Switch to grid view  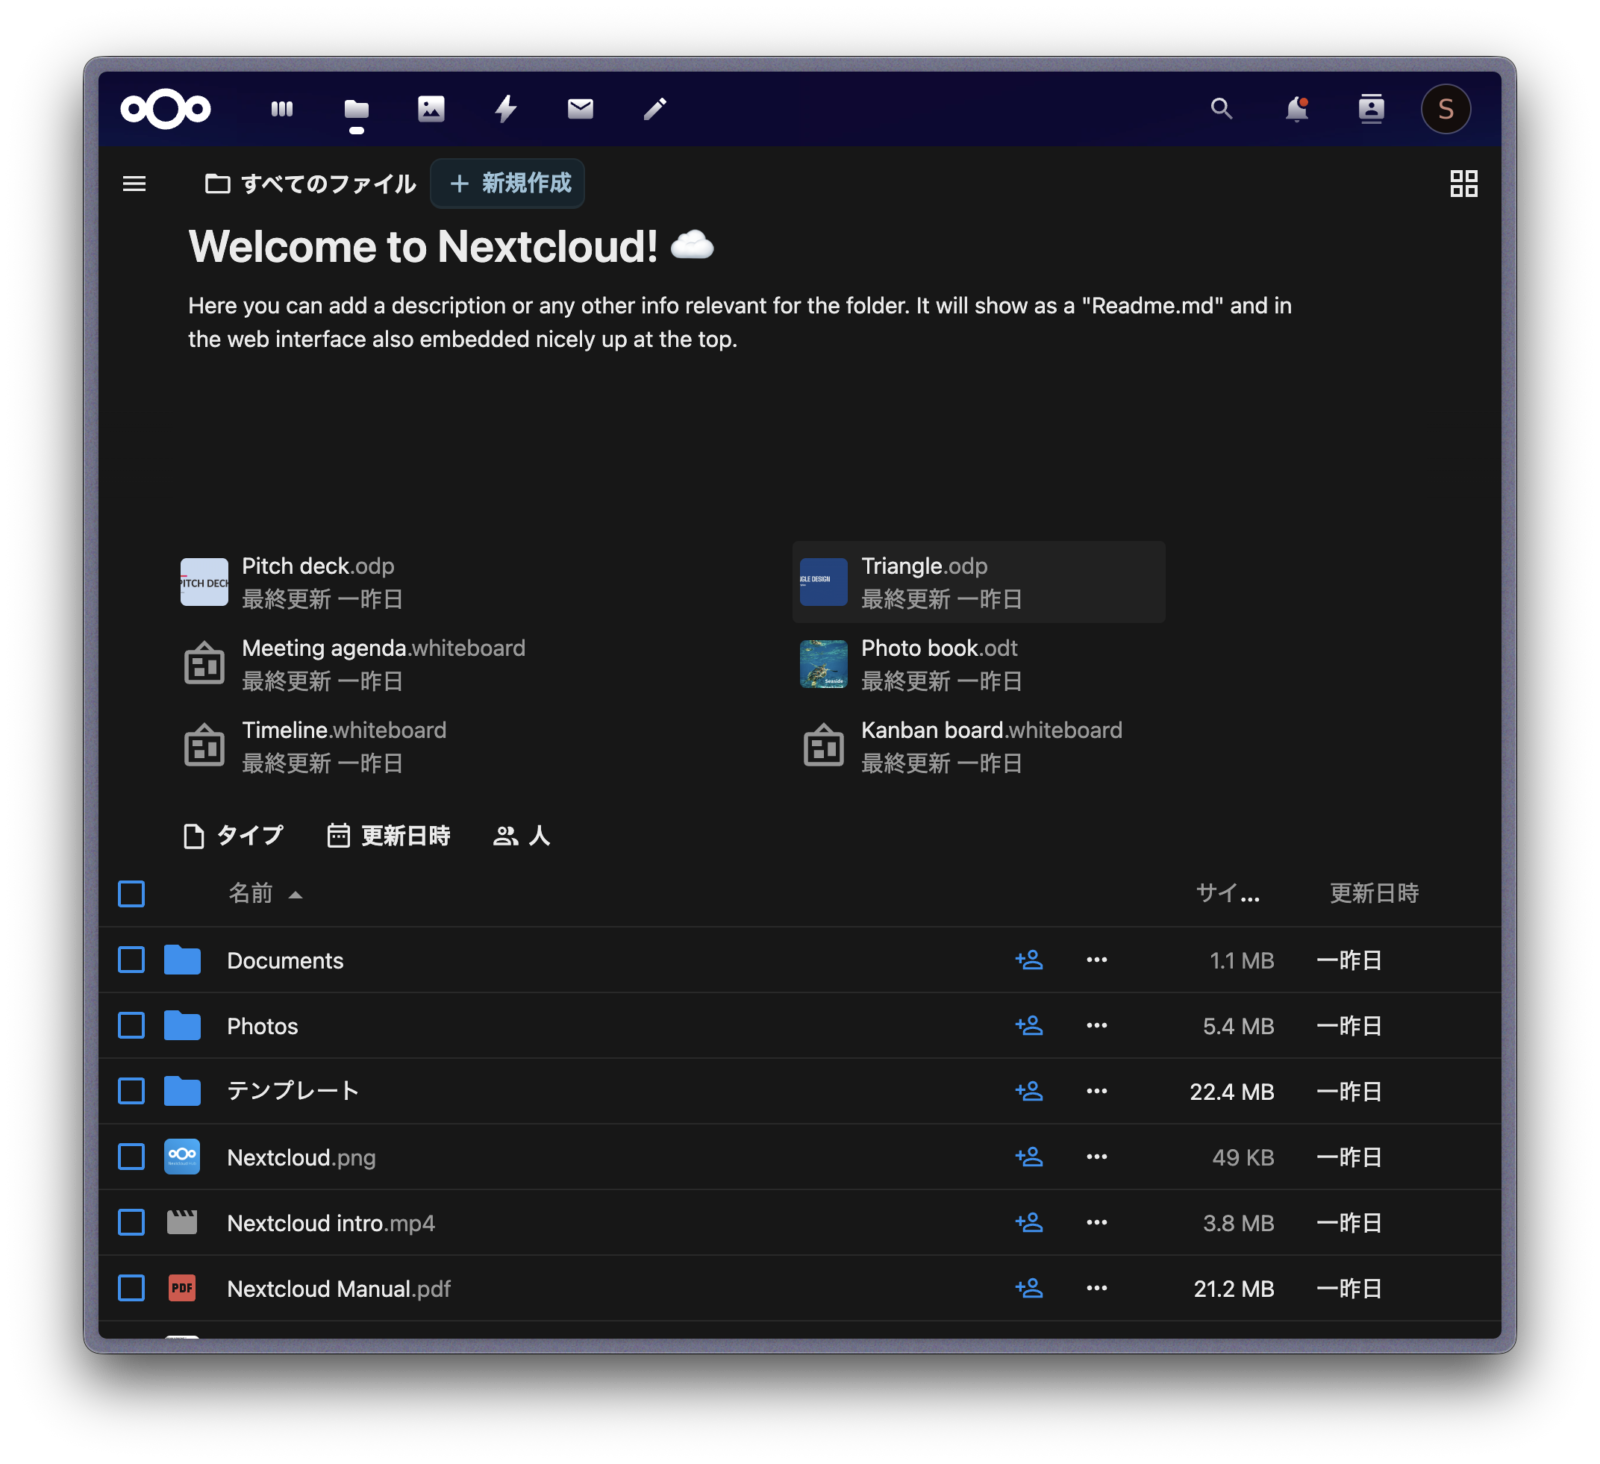click(1463, 184)
